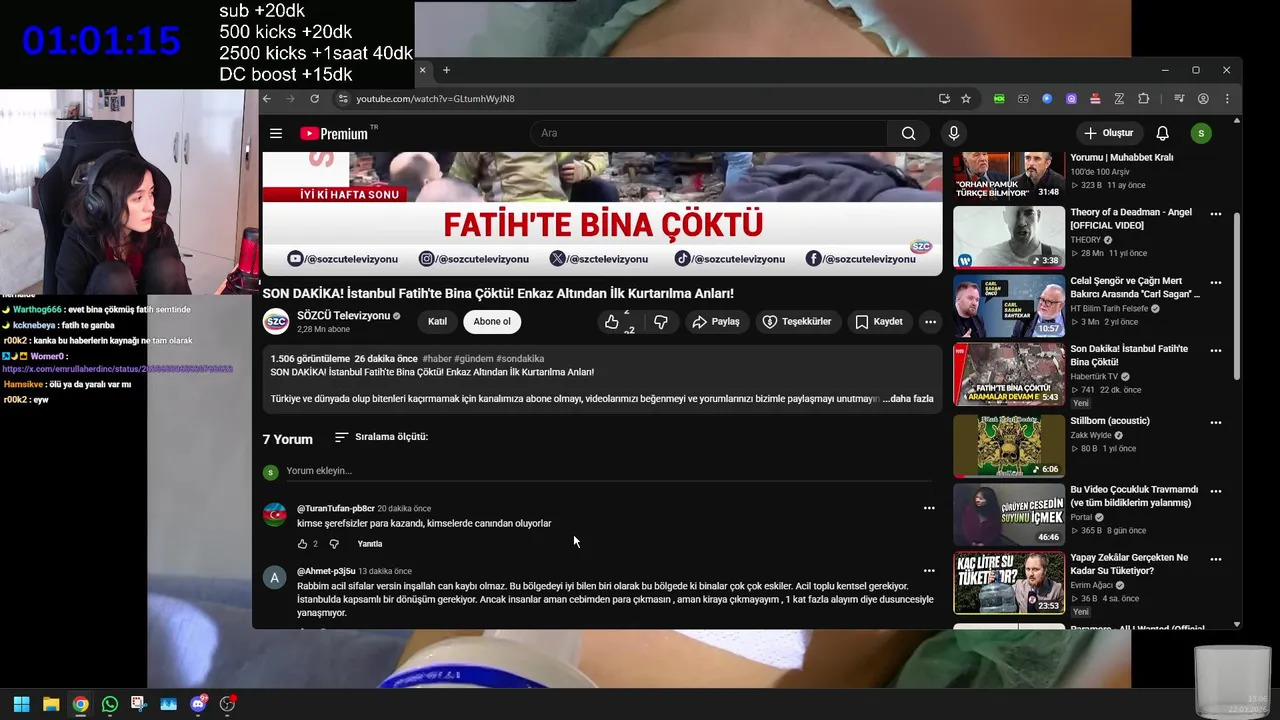Screen dimensions: 1280x720
Task: Open Chrome profile icon
Action: point(1203,98)
